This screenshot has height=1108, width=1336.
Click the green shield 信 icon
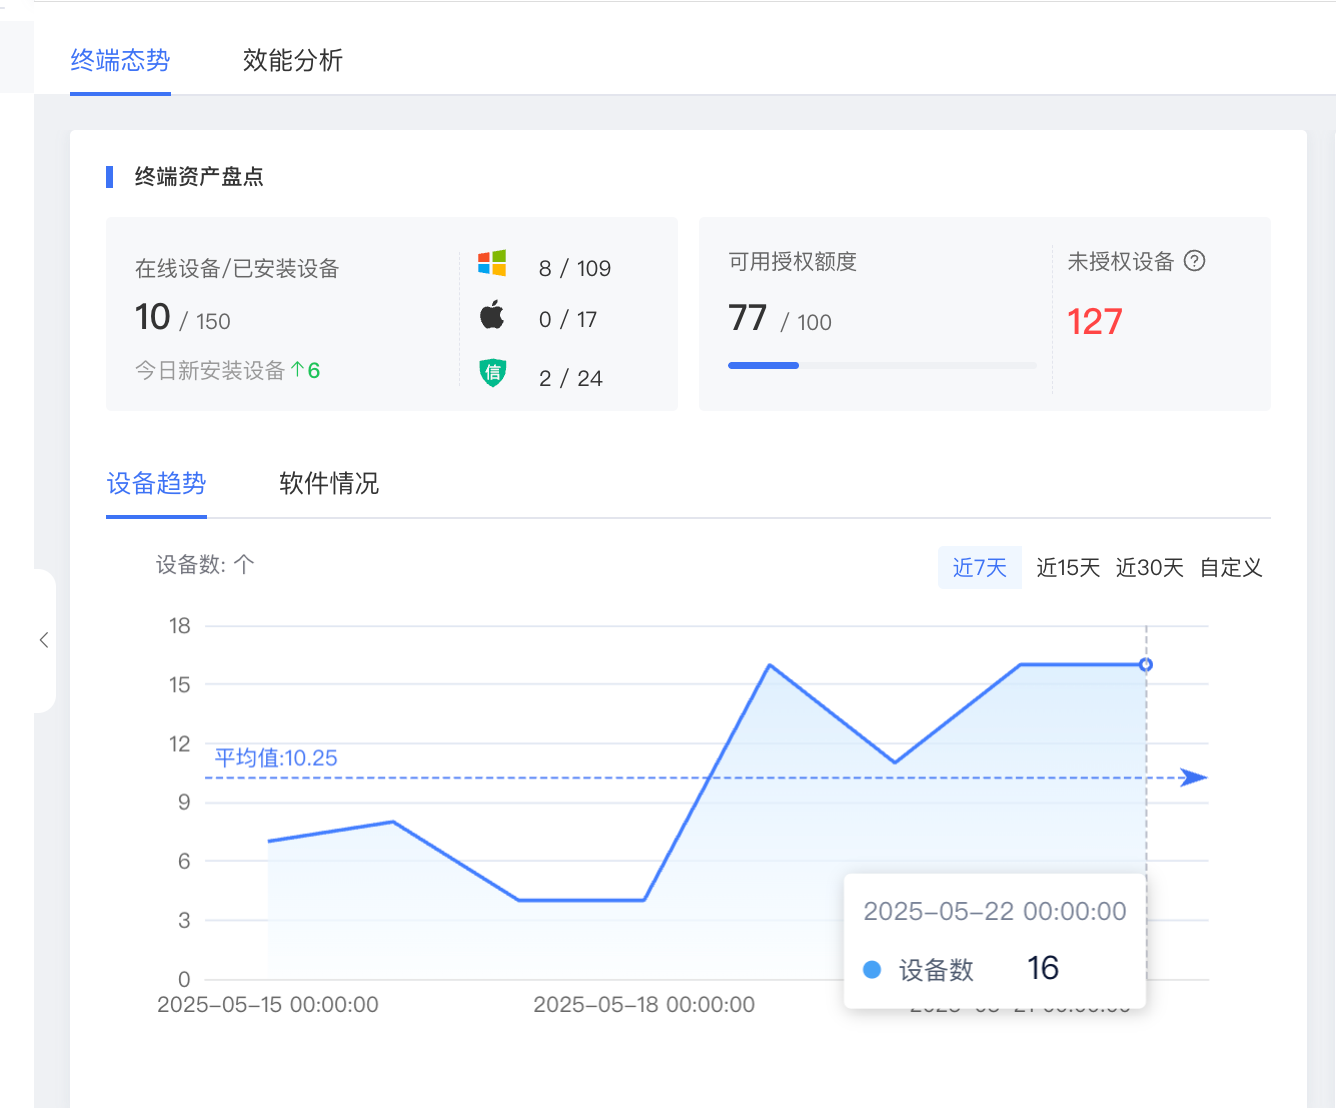(x=492, y=373)
